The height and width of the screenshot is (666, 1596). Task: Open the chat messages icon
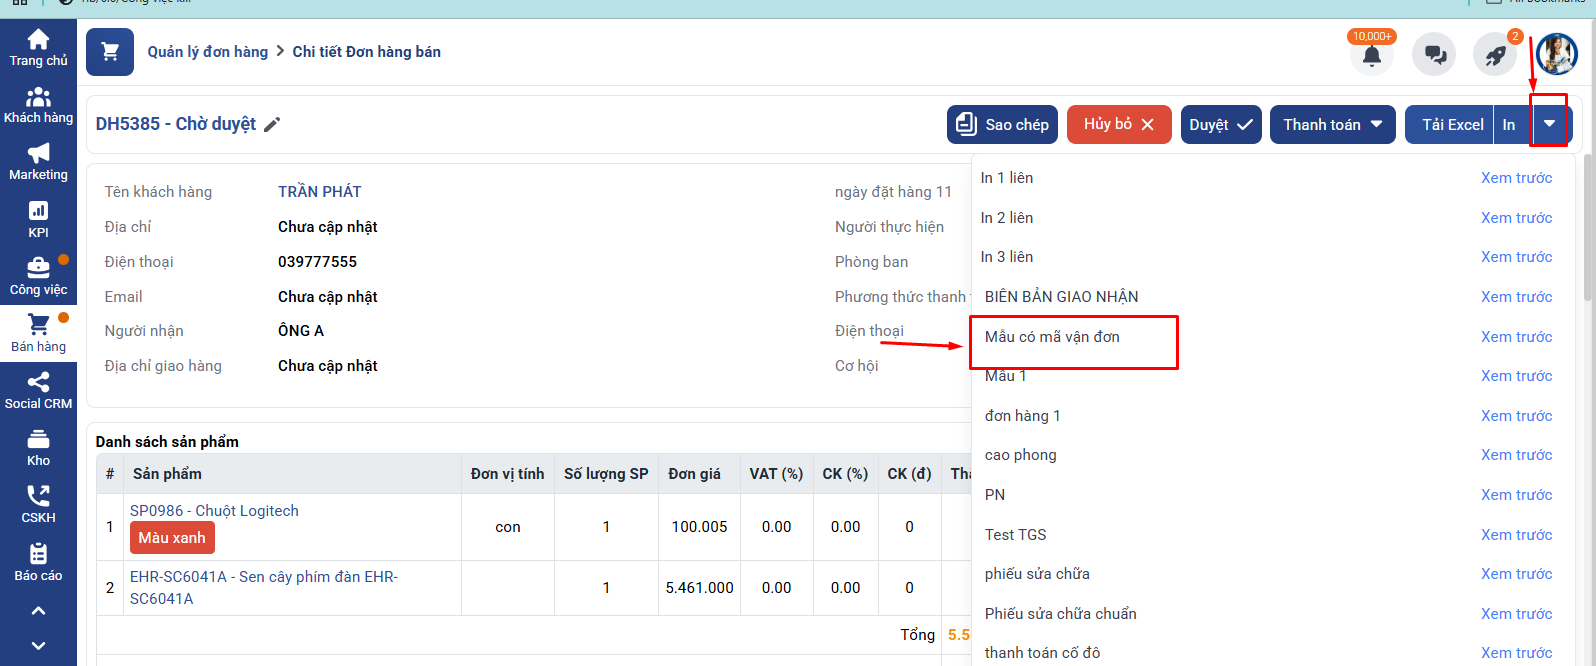click(x=1434, y=55)
